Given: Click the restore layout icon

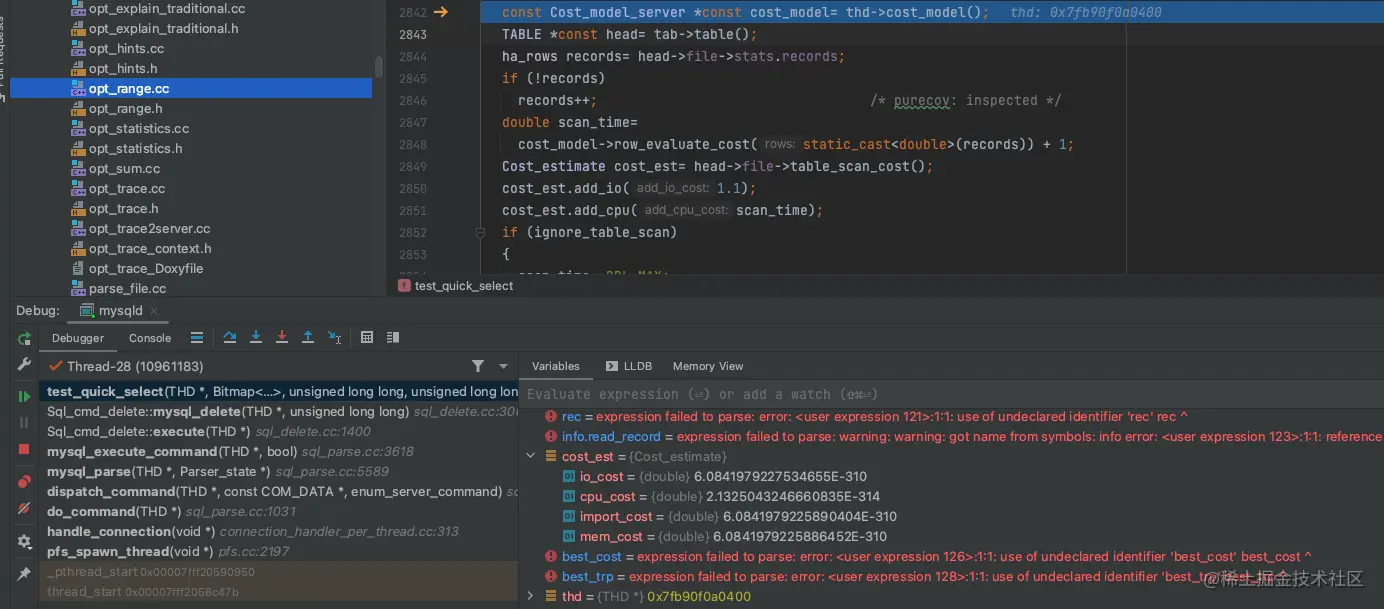Looking at the screenshot, I should pyautogui.click(x=393, y=338).
